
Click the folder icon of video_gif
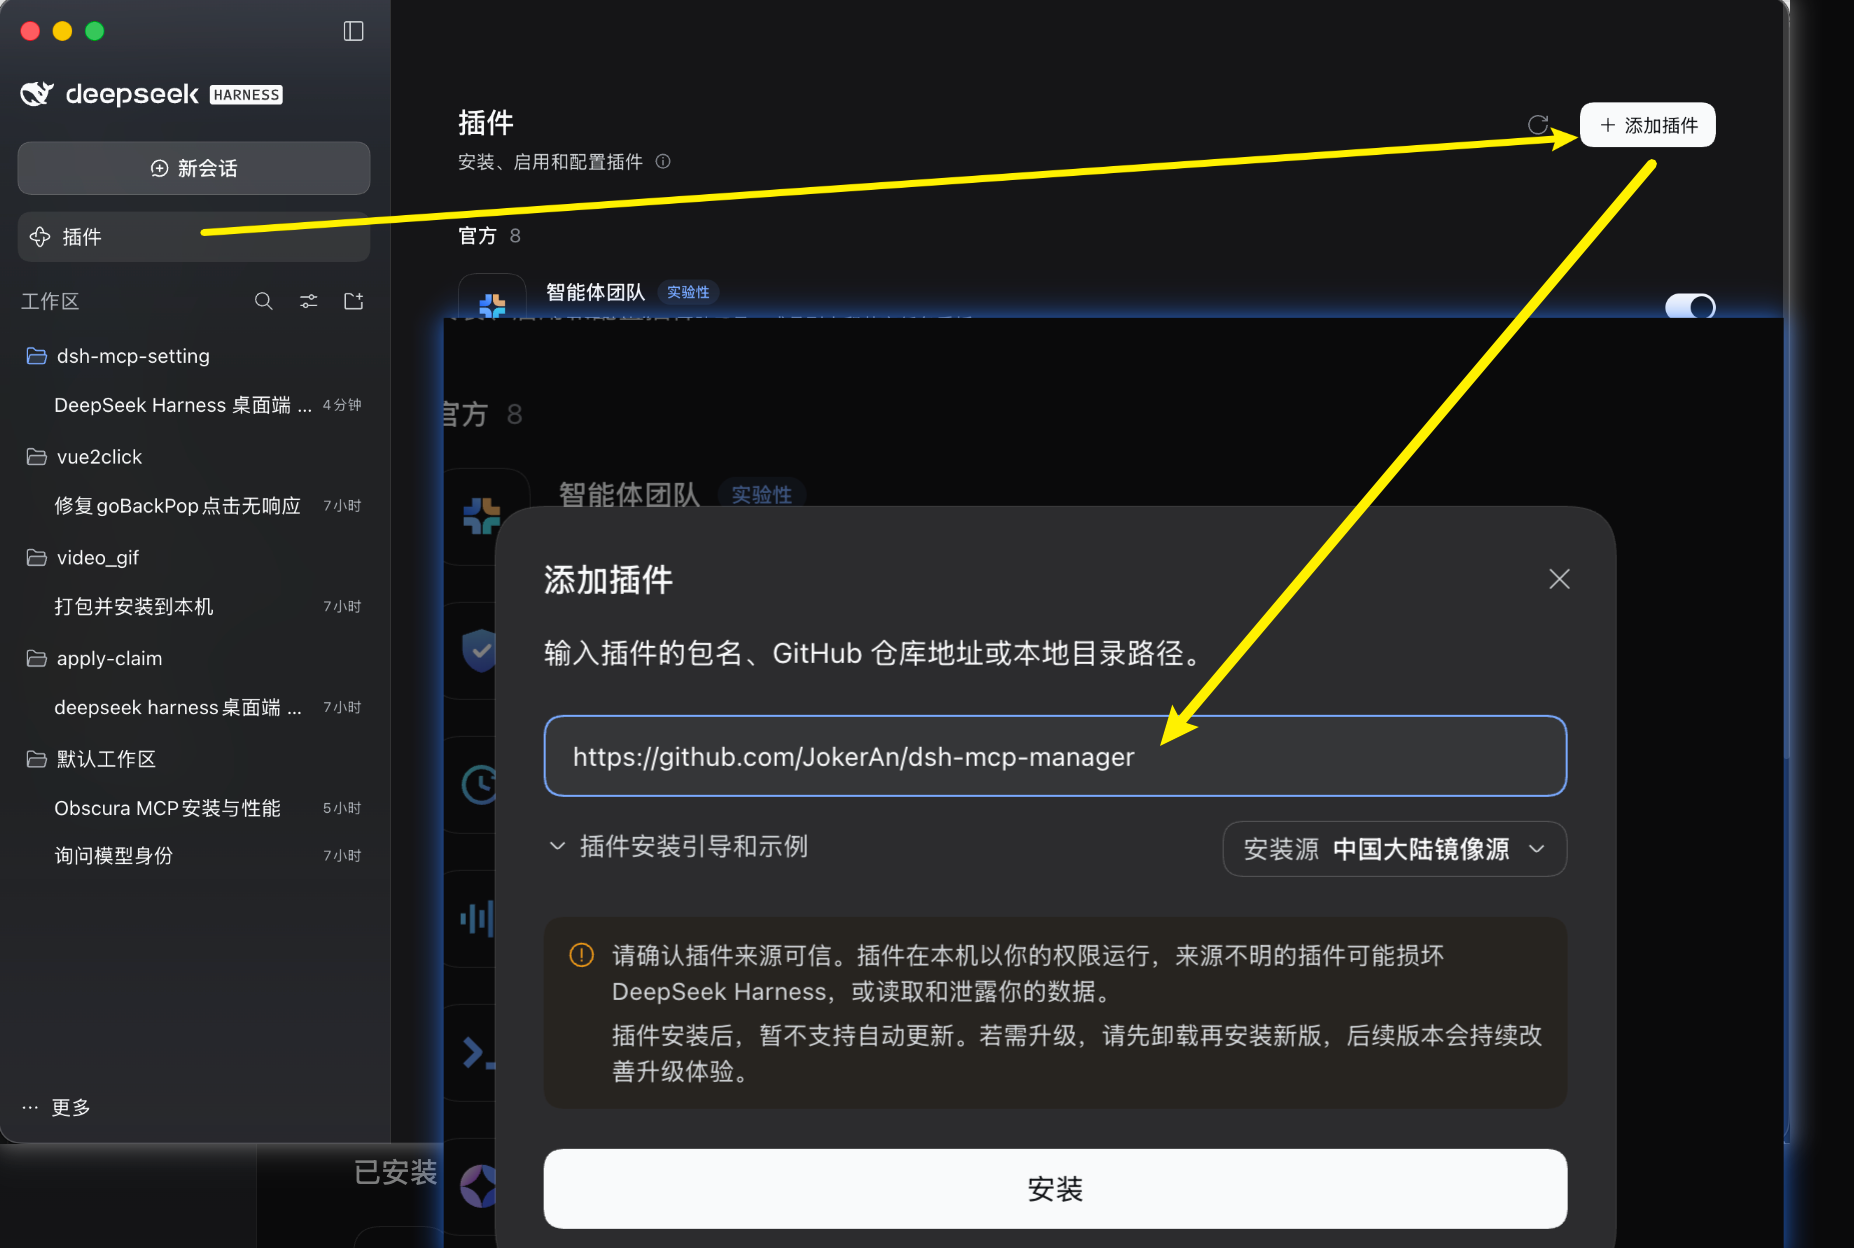coord(37,558)
